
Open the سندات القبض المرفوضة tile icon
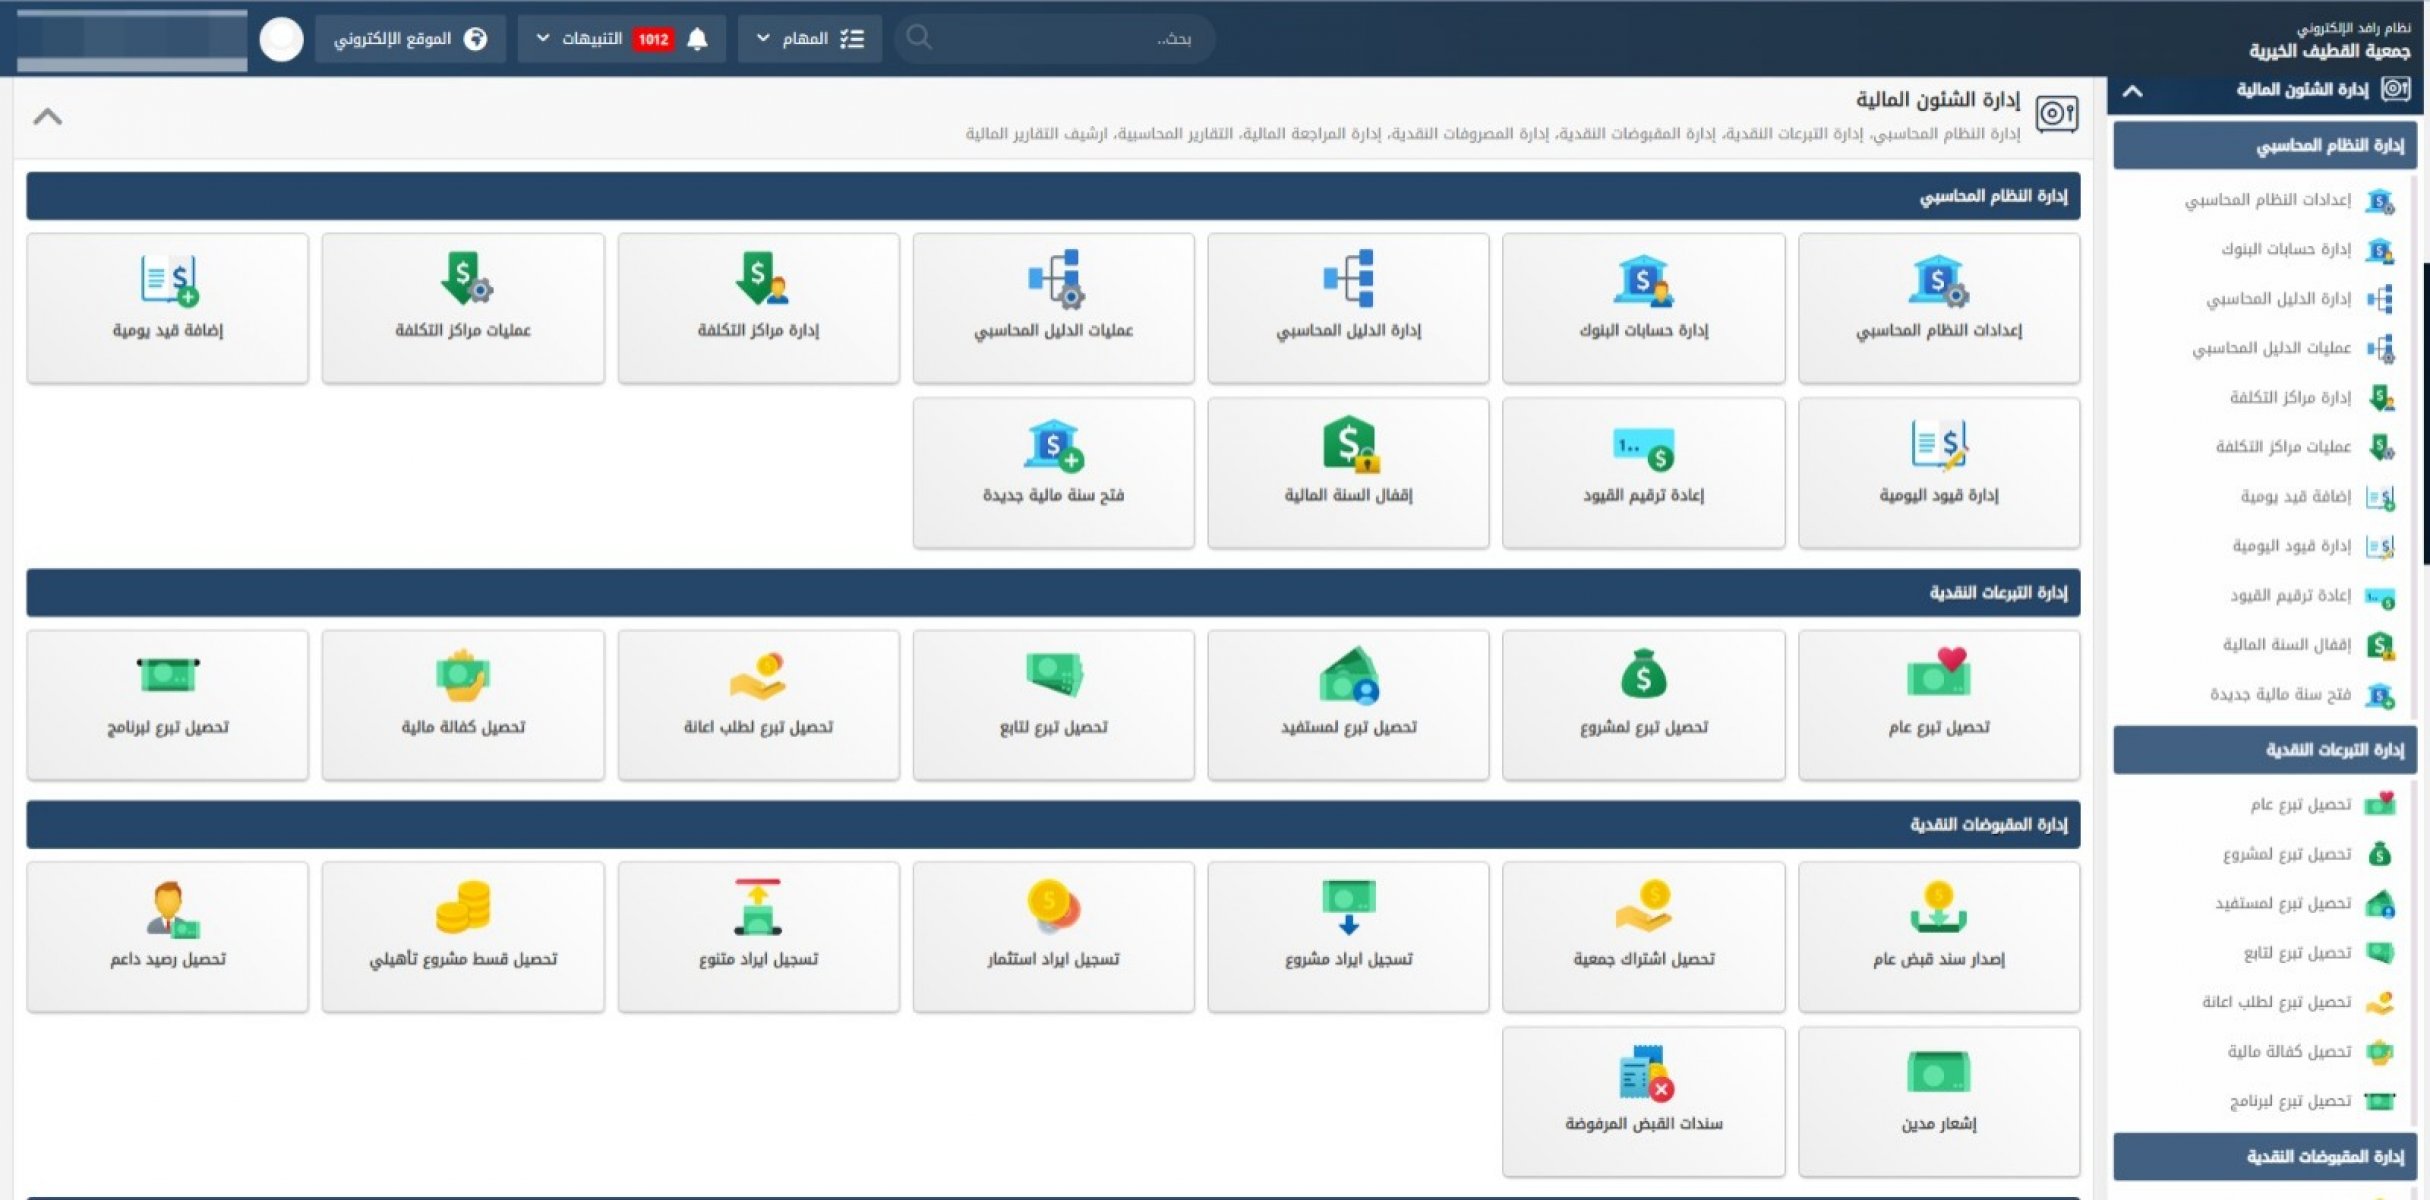[1643, 1074]
